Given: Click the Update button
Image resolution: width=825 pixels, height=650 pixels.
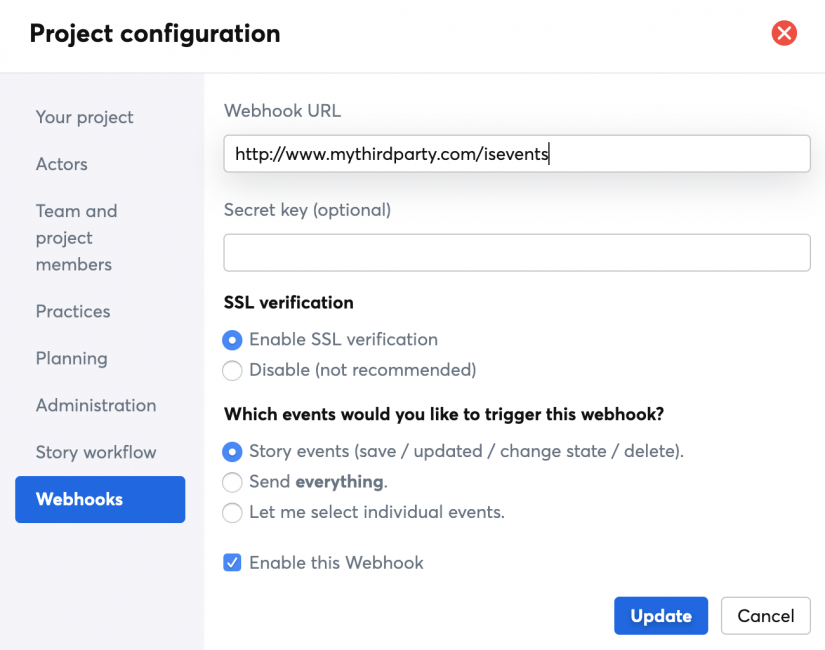Looking at the screenshot, I should [660, 615].
